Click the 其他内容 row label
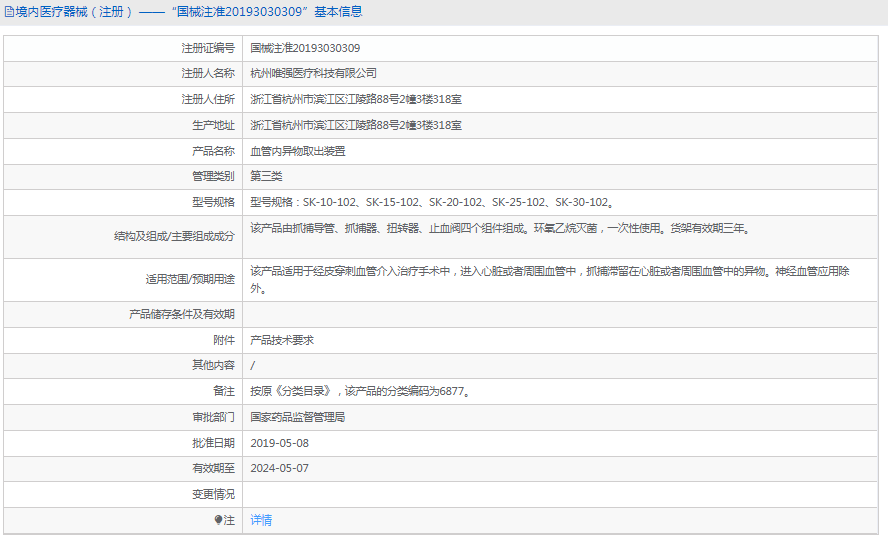This screenshot has height=544, width=888. (x=213, y=365)
